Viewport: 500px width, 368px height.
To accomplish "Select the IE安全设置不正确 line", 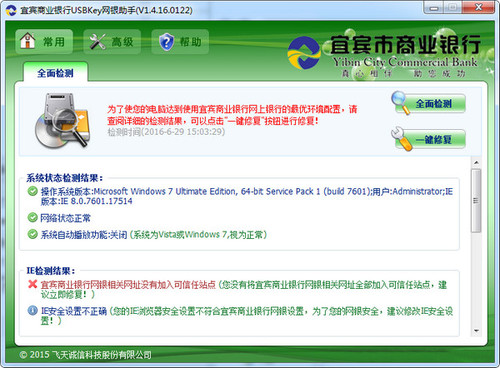I will click(246, 316).
